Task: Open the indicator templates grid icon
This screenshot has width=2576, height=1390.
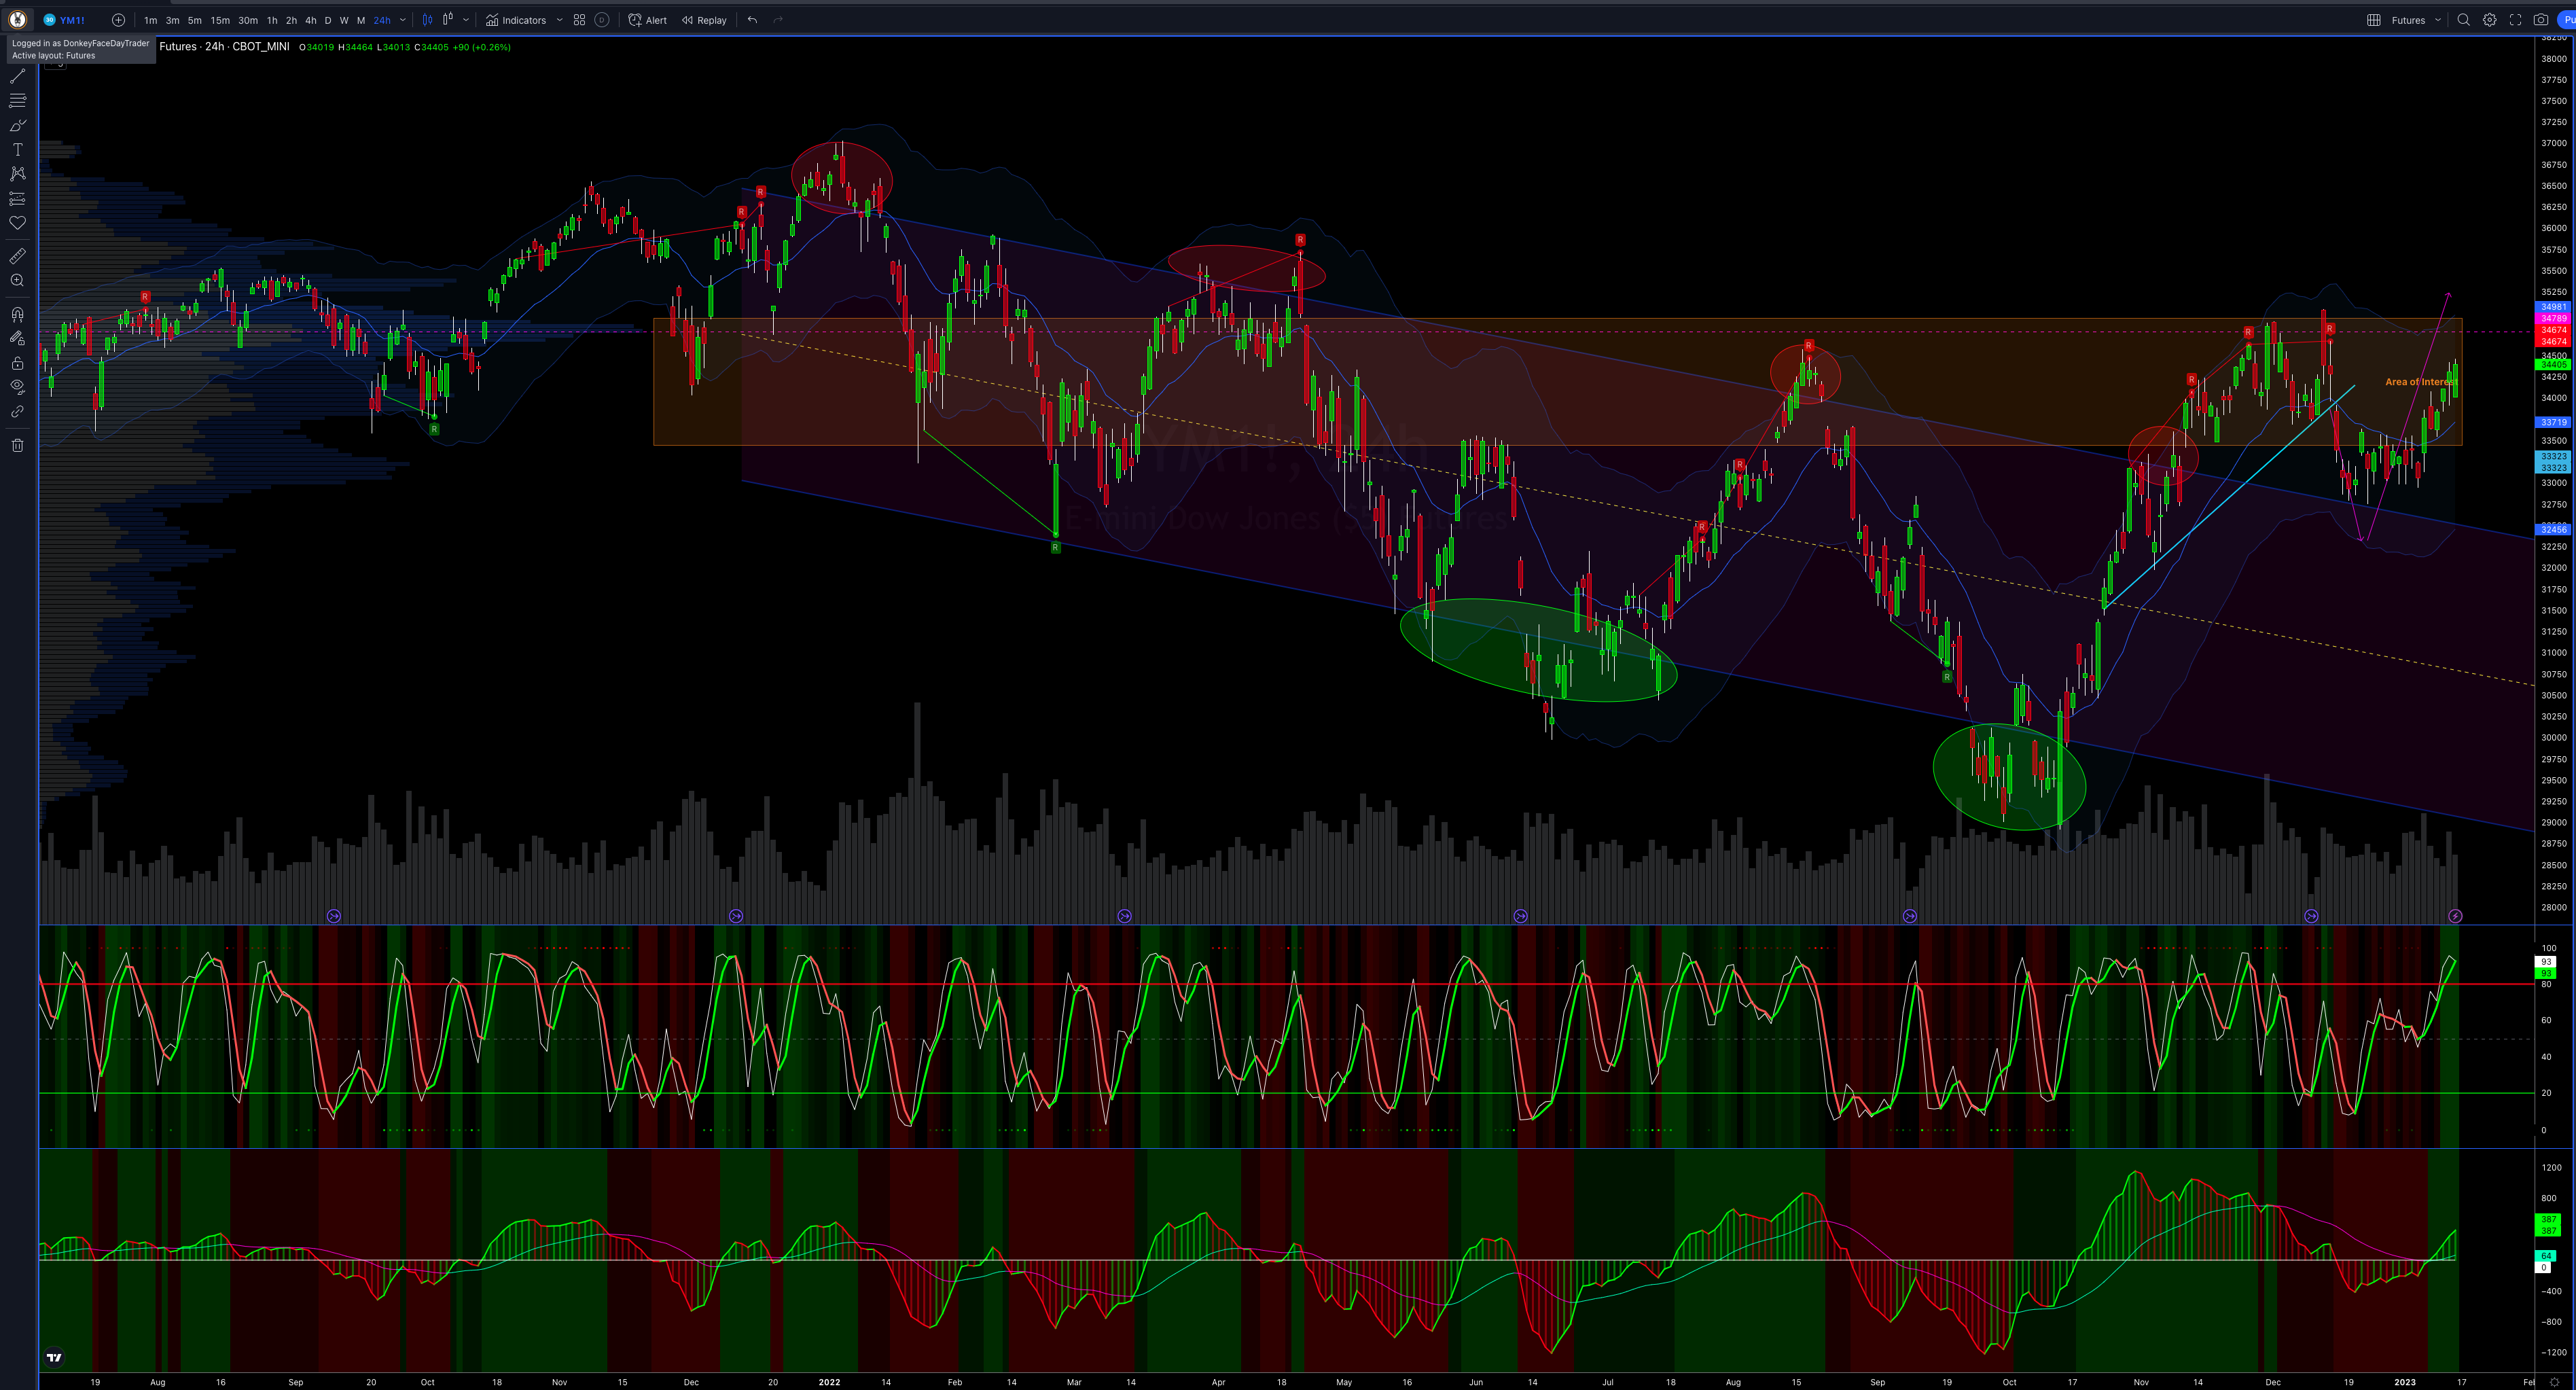Action: tap(579, 20)
